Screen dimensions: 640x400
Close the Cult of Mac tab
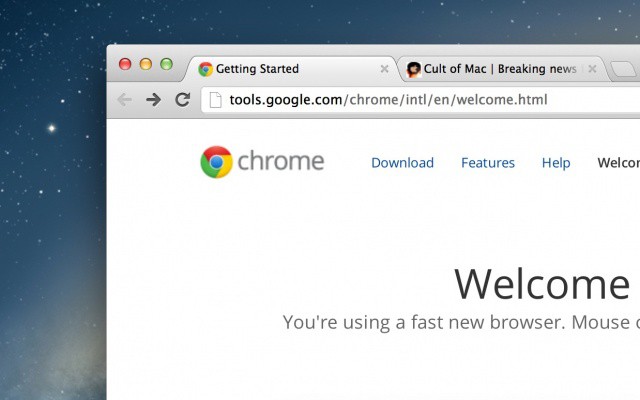[592, 69]
